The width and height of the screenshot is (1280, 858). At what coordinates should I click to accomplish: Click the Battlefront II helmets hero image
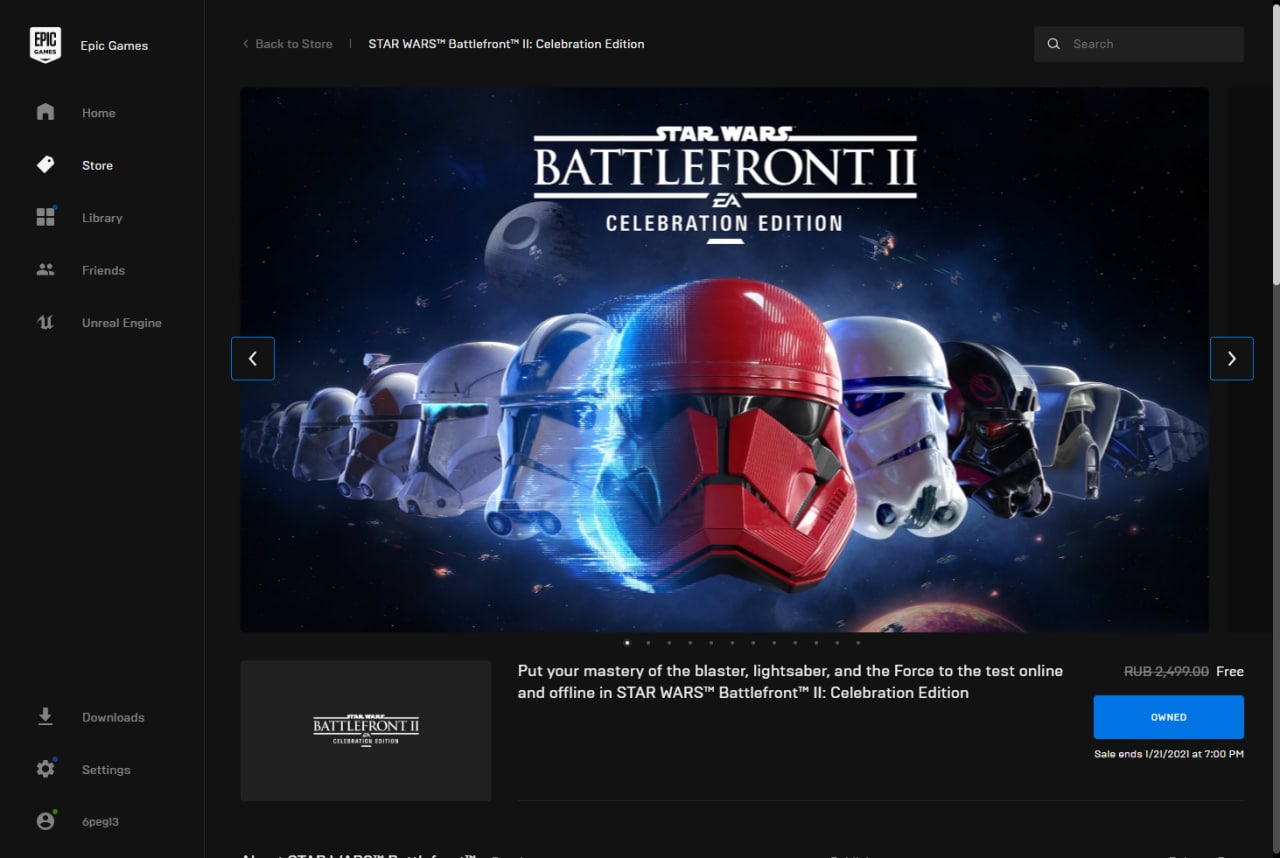coord(724,360)
